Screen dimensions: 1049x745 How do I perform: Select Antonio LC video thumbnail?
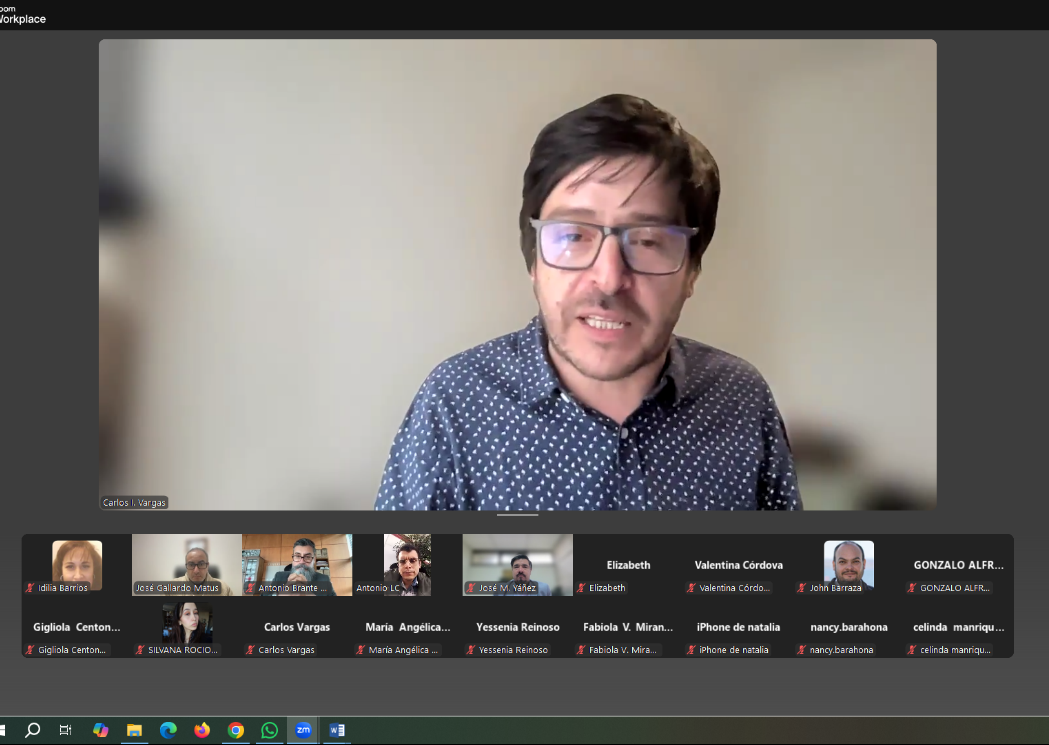(407, 564)
